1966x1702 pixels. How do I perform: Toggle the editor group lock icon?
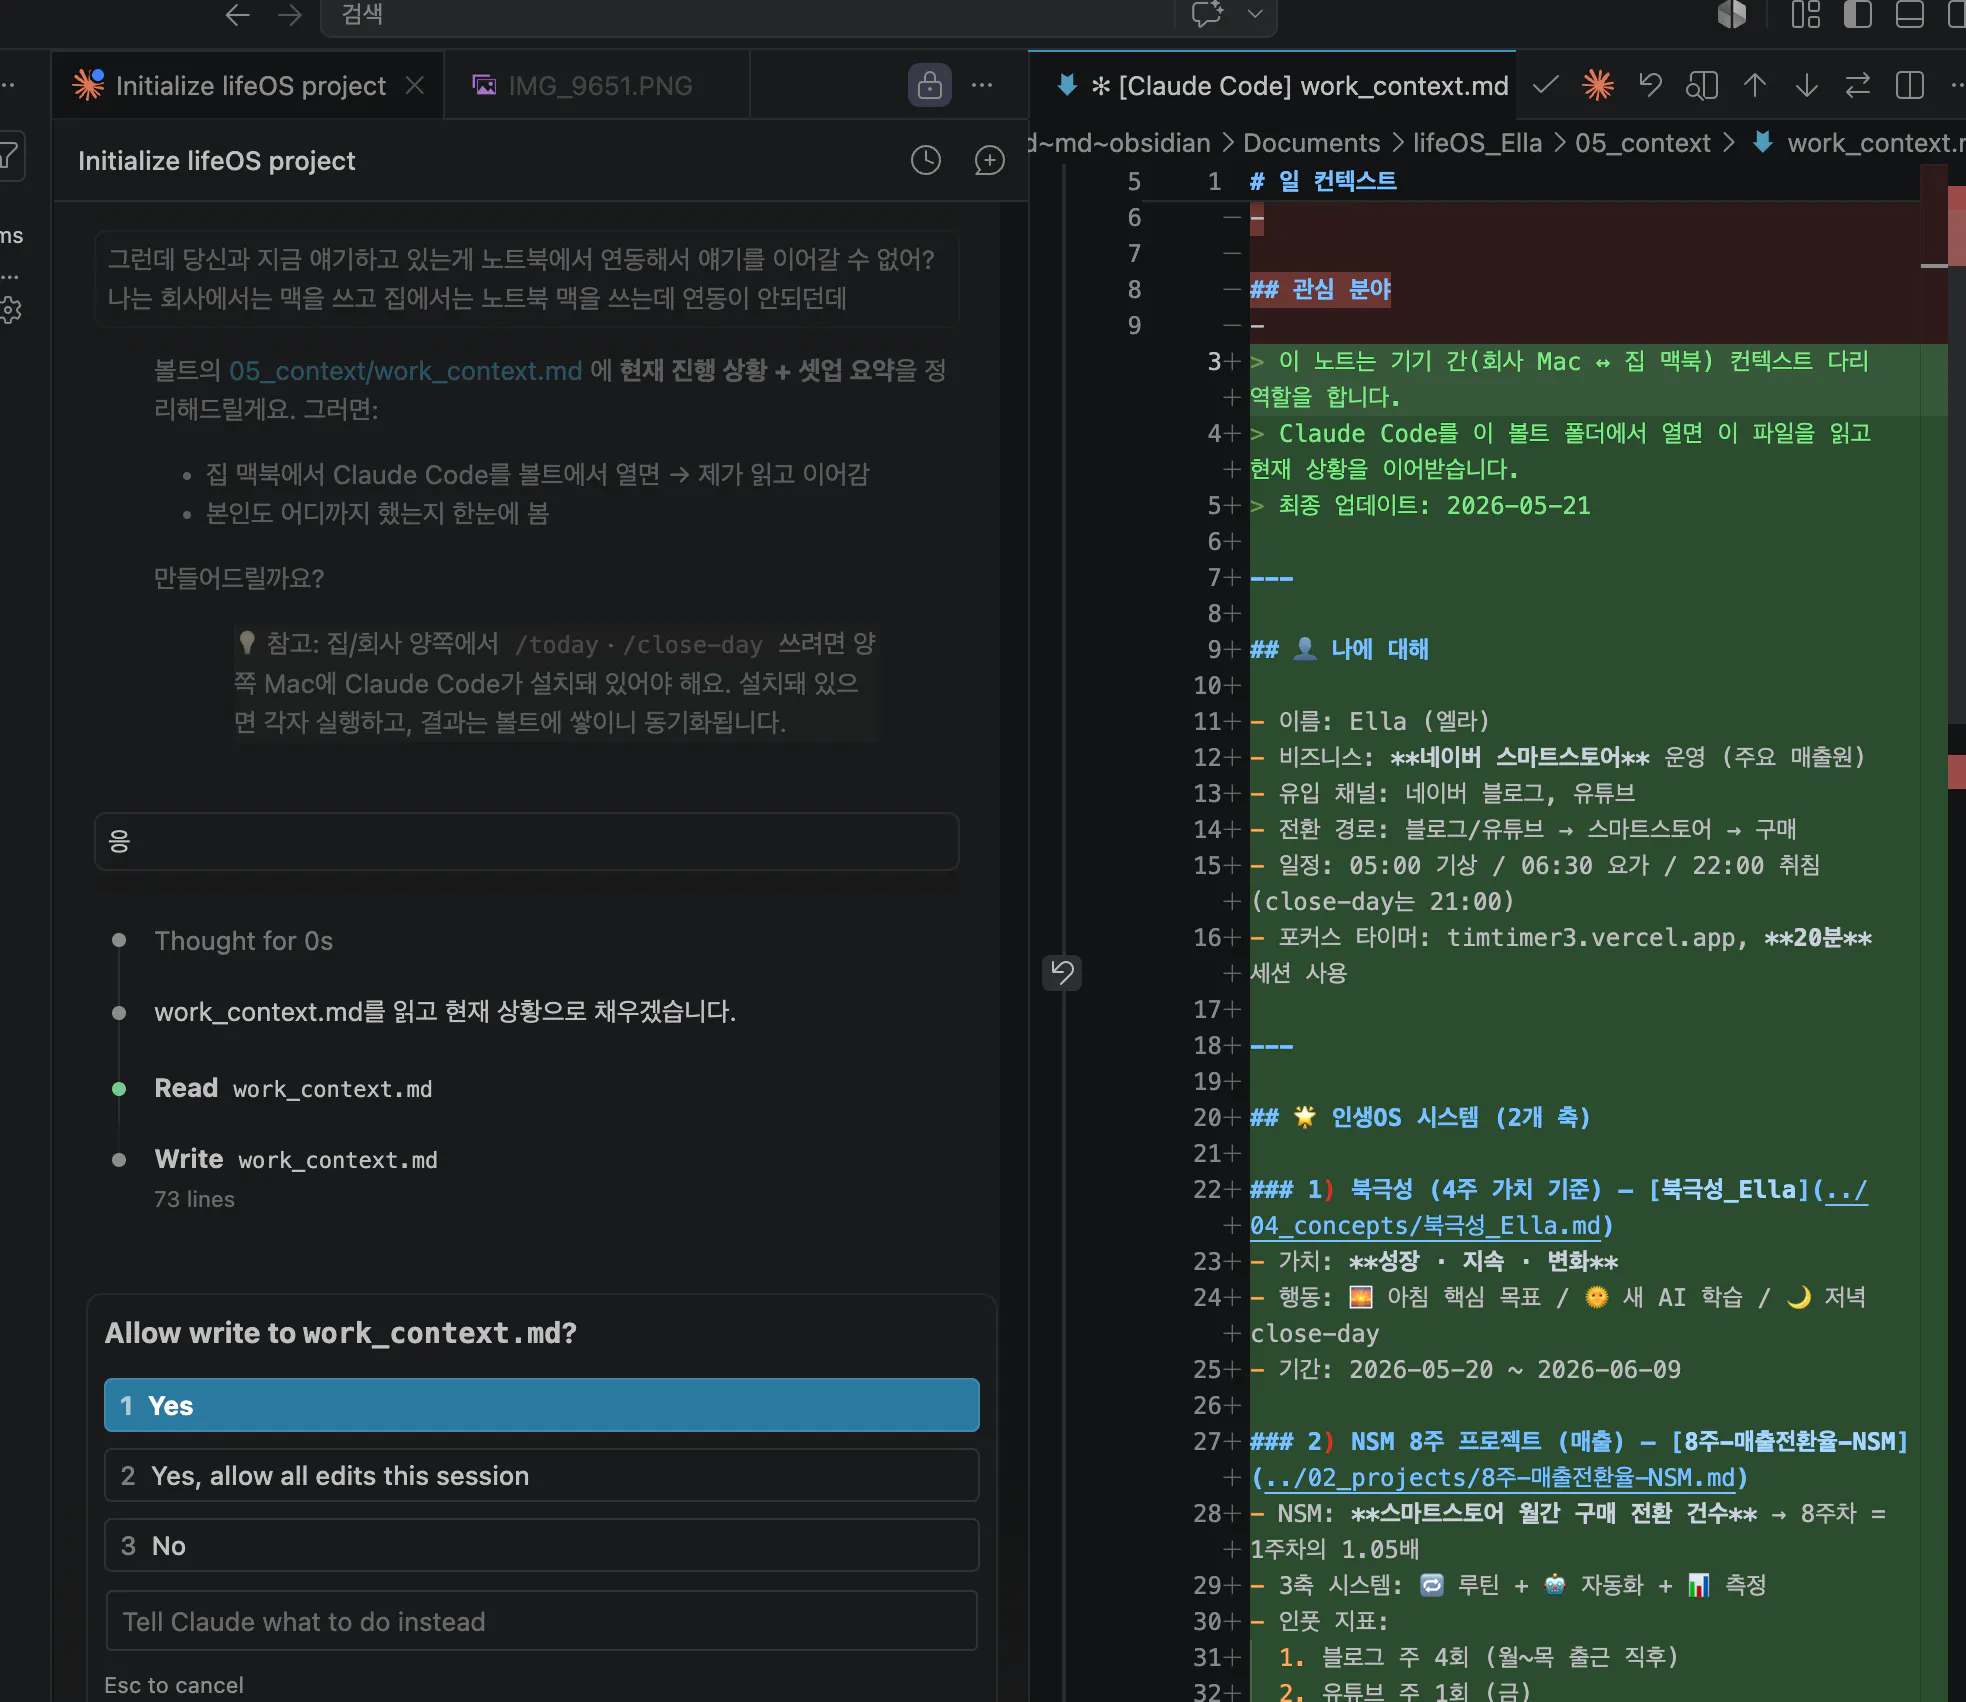929,85
